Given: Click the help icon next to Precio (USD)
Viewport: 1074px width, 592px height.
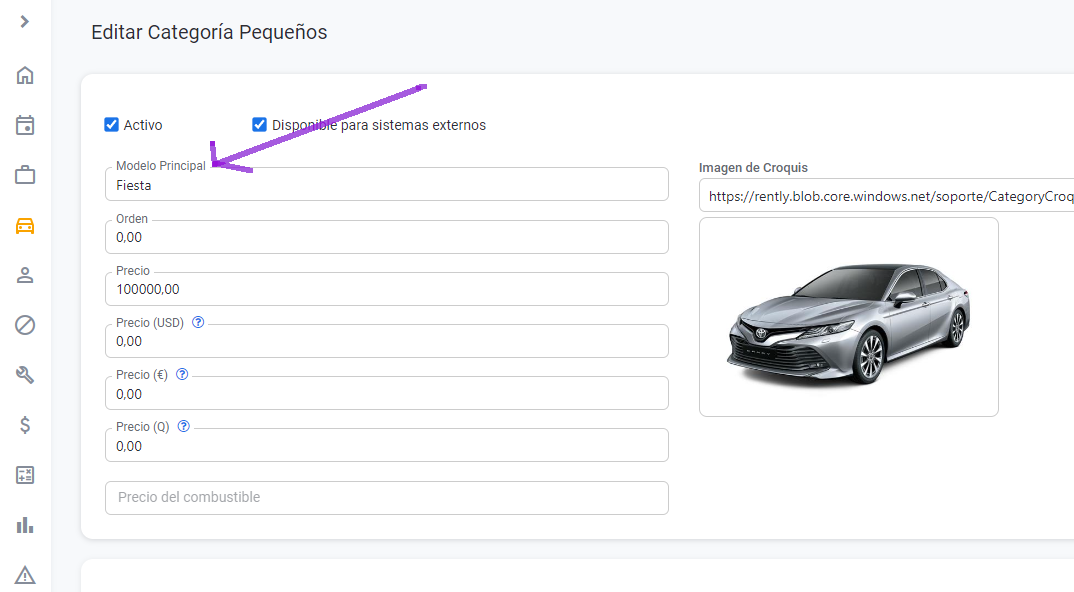Looking at the screenshot, I should point(198,322).
